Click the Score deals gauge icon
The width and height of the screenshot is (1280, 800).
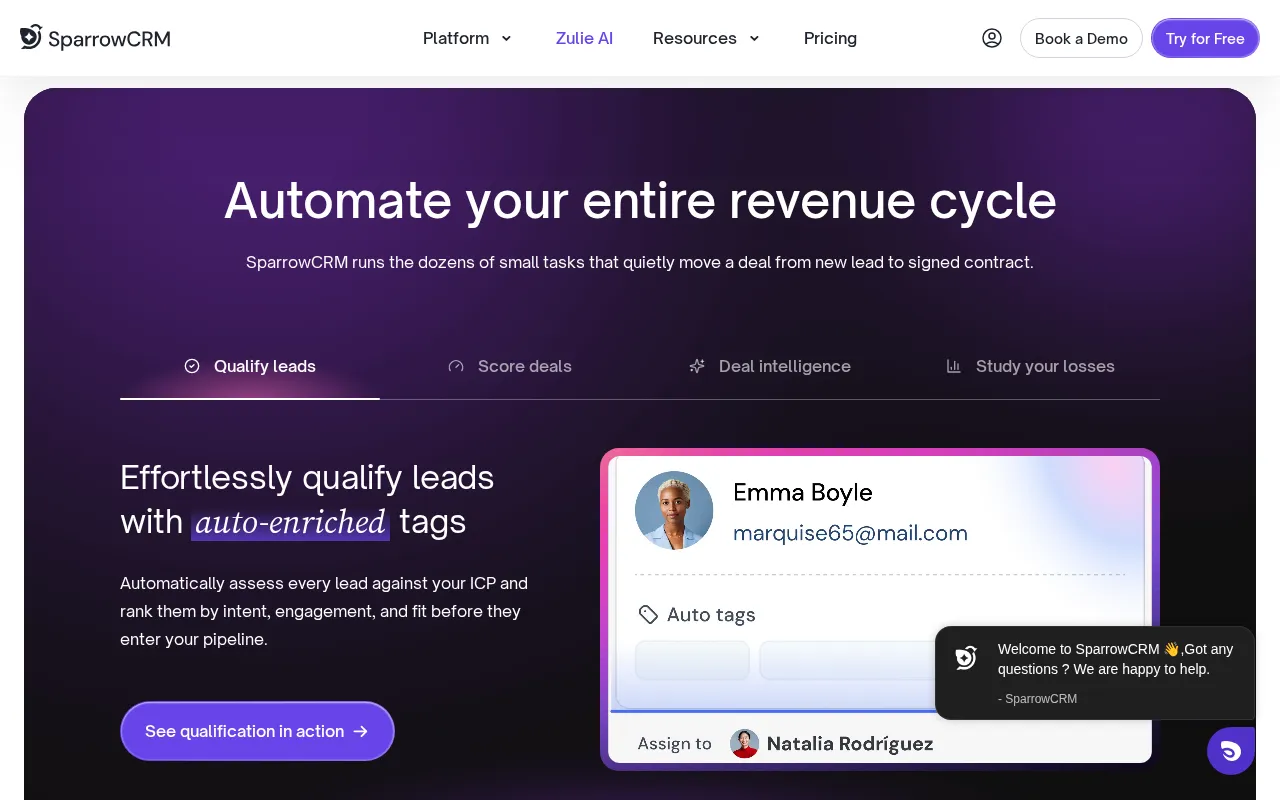click(x=456, y=366)
